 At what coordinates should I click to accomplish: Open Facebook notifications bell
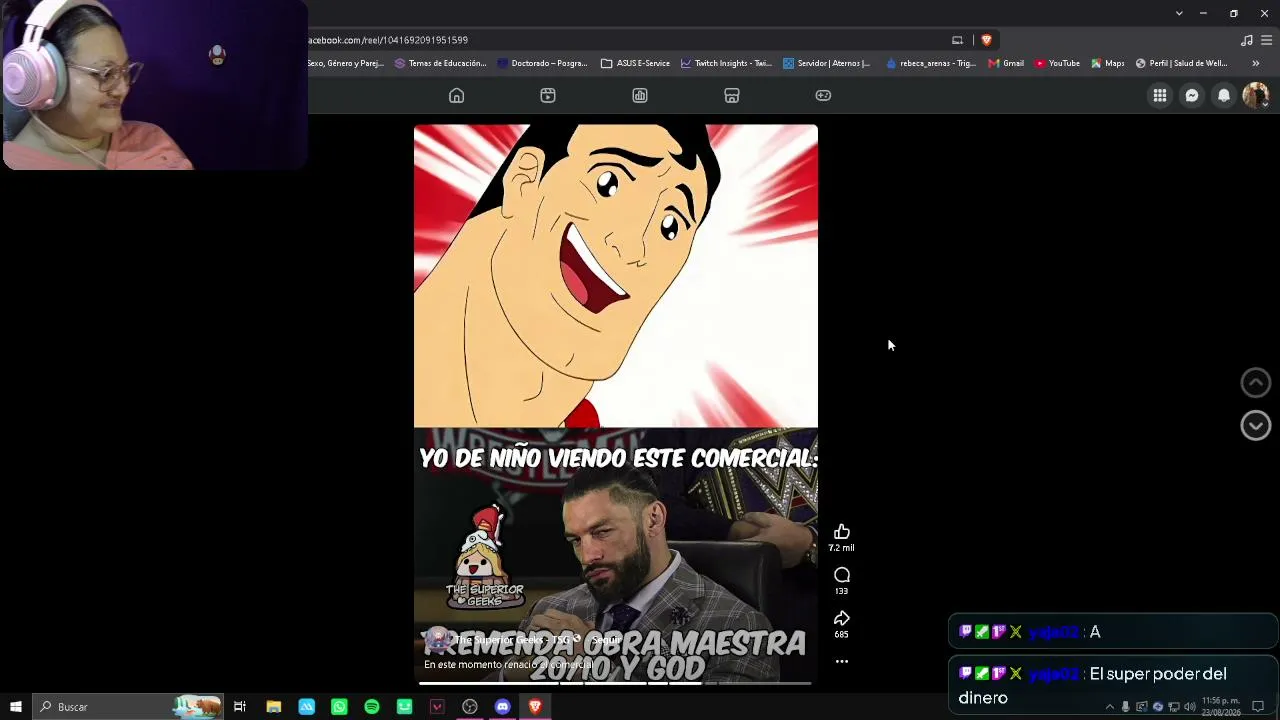(1224, 95)
